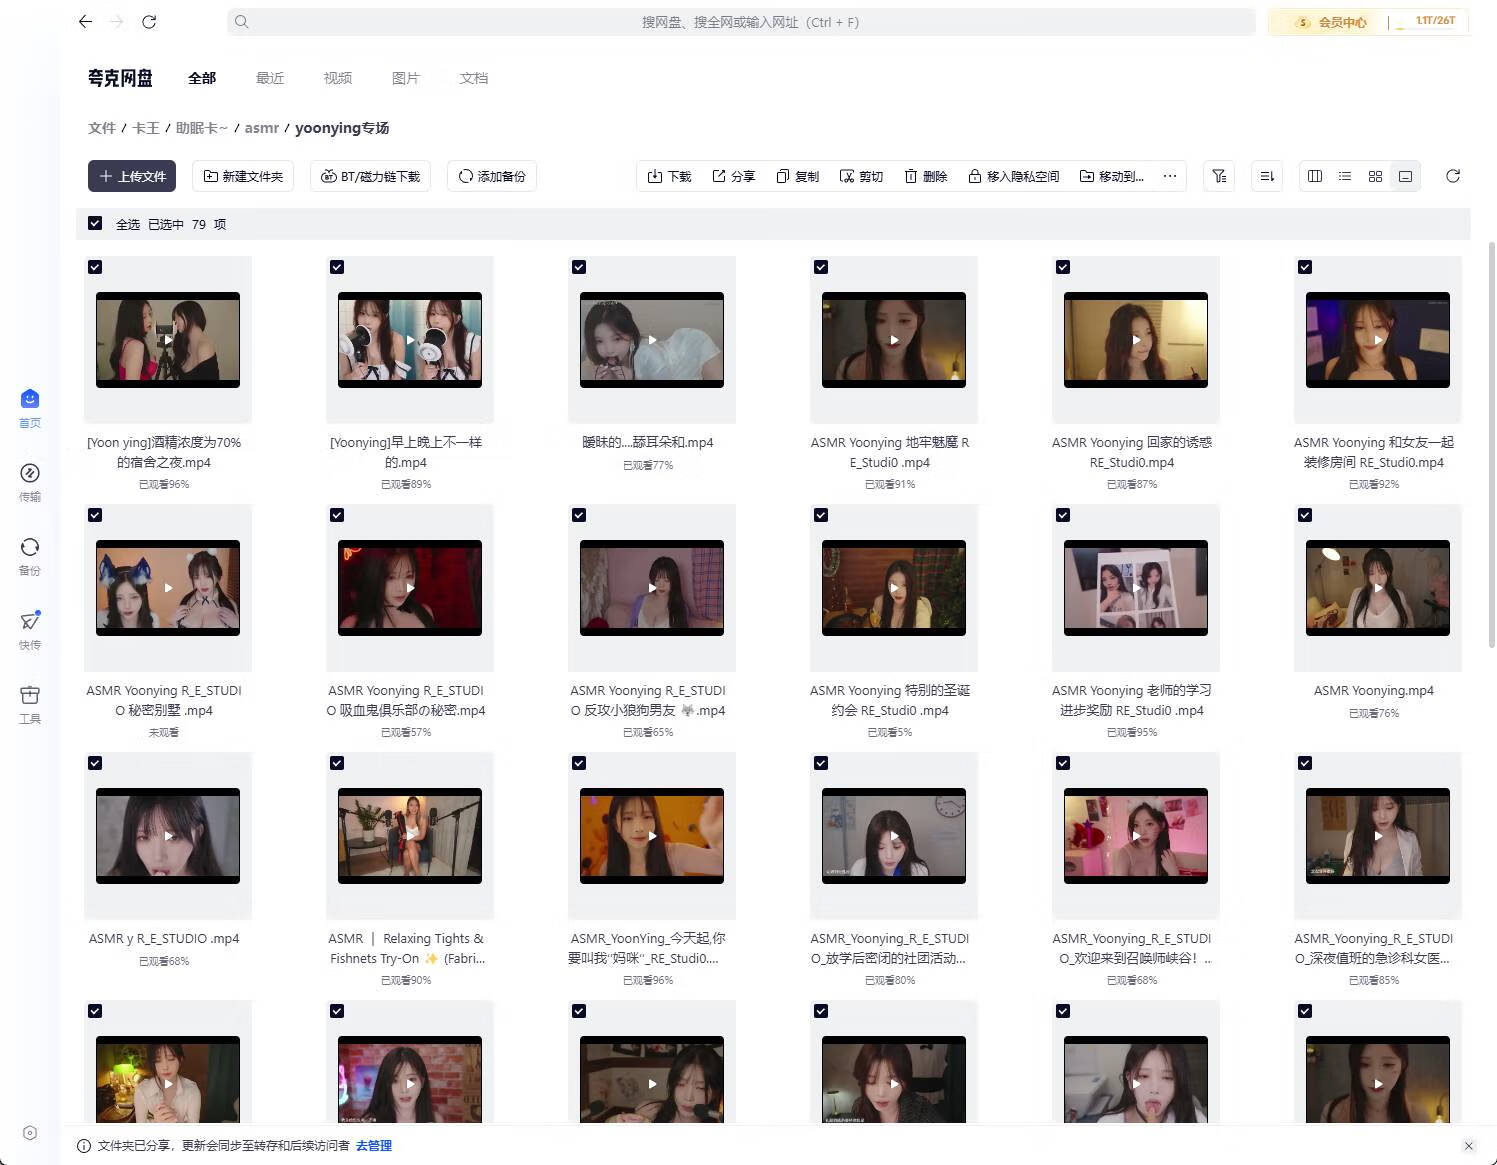Switch to the 视频 tab

[337, 78]
